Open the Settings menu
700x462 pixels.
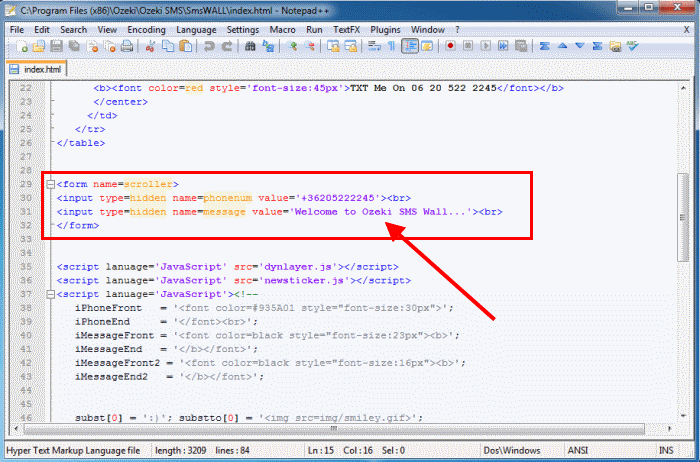point(243,30)
